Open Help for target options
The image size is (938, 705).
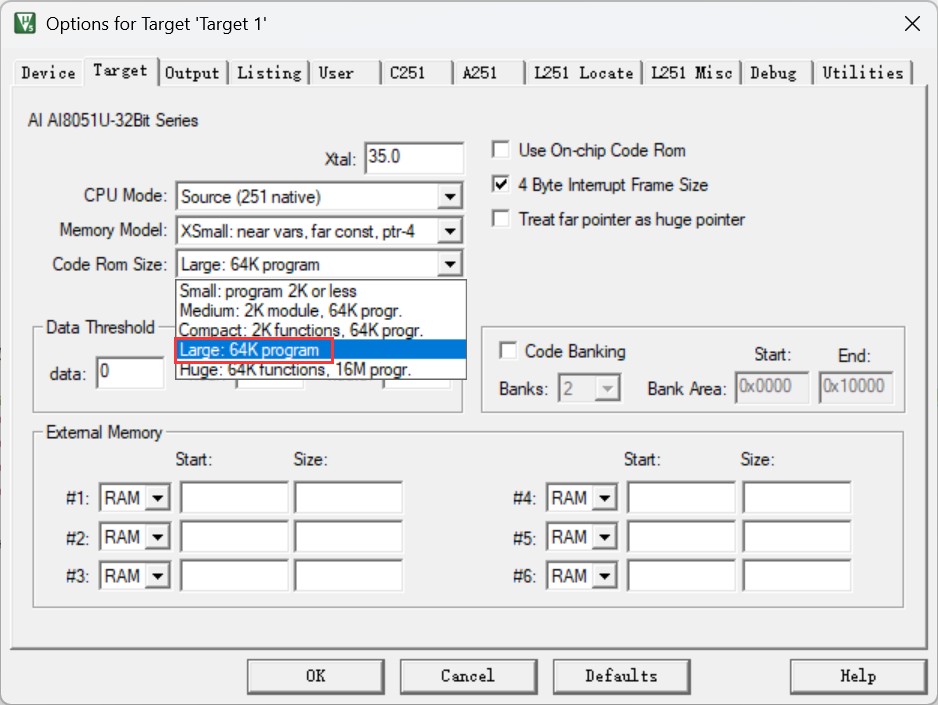coord(858,676)
